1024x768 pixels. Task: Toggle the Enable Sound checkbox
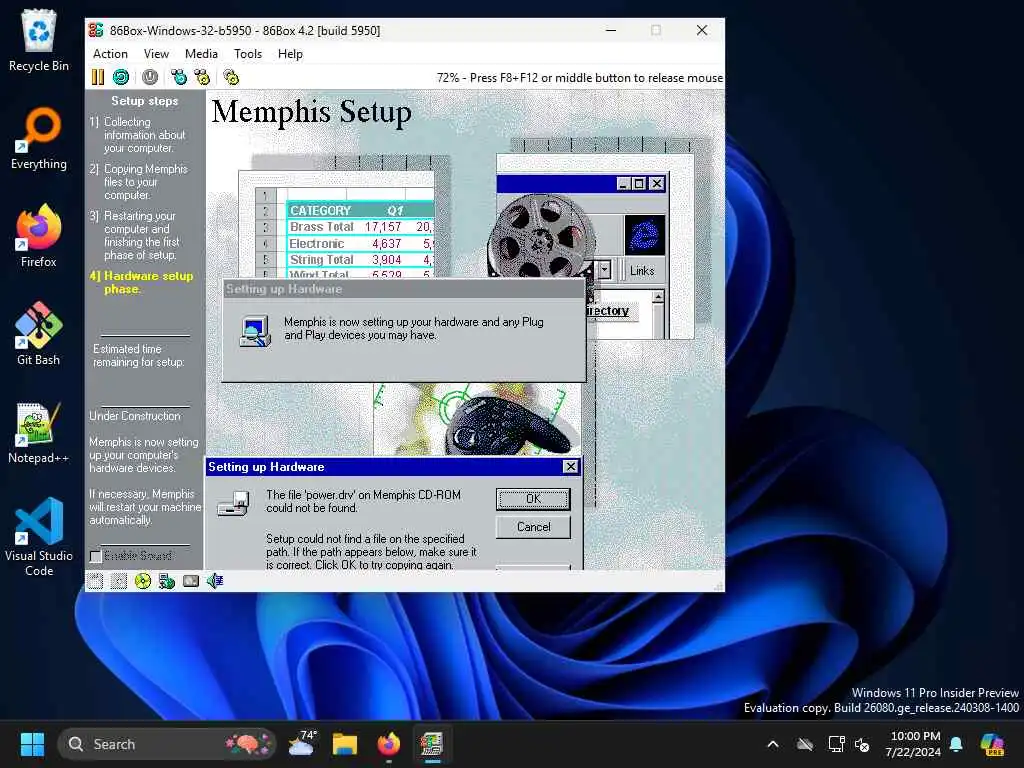96,556
